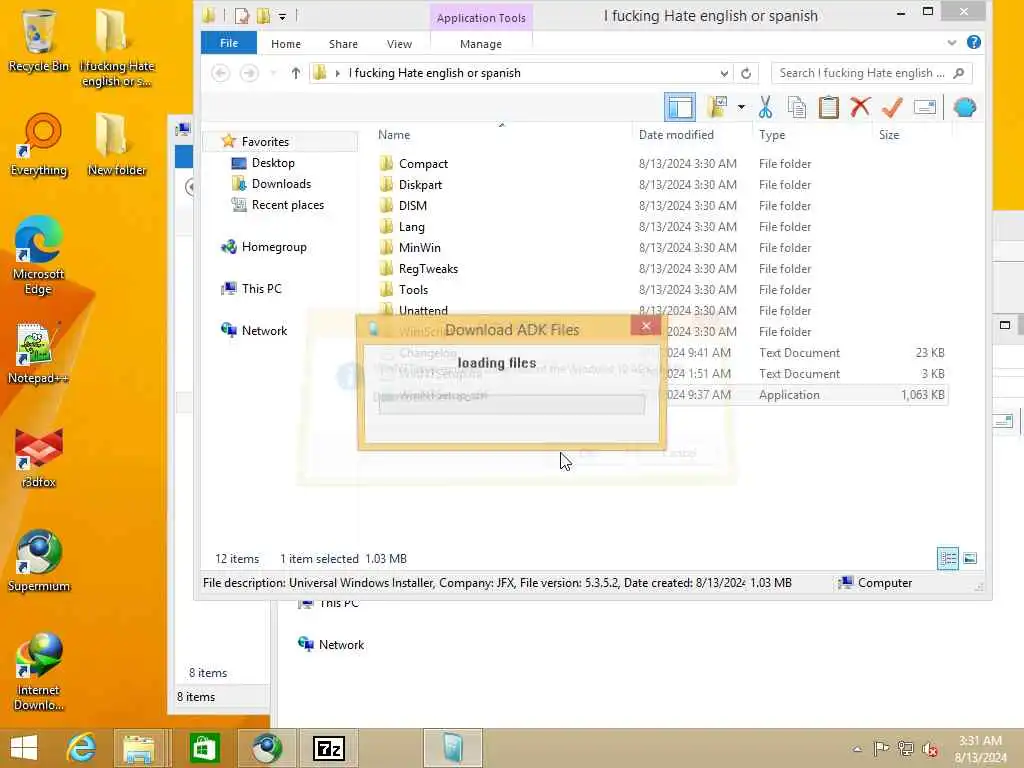Click the Cut scissors icon
This screenshot has height=768, width=1024.
(765, 107)
